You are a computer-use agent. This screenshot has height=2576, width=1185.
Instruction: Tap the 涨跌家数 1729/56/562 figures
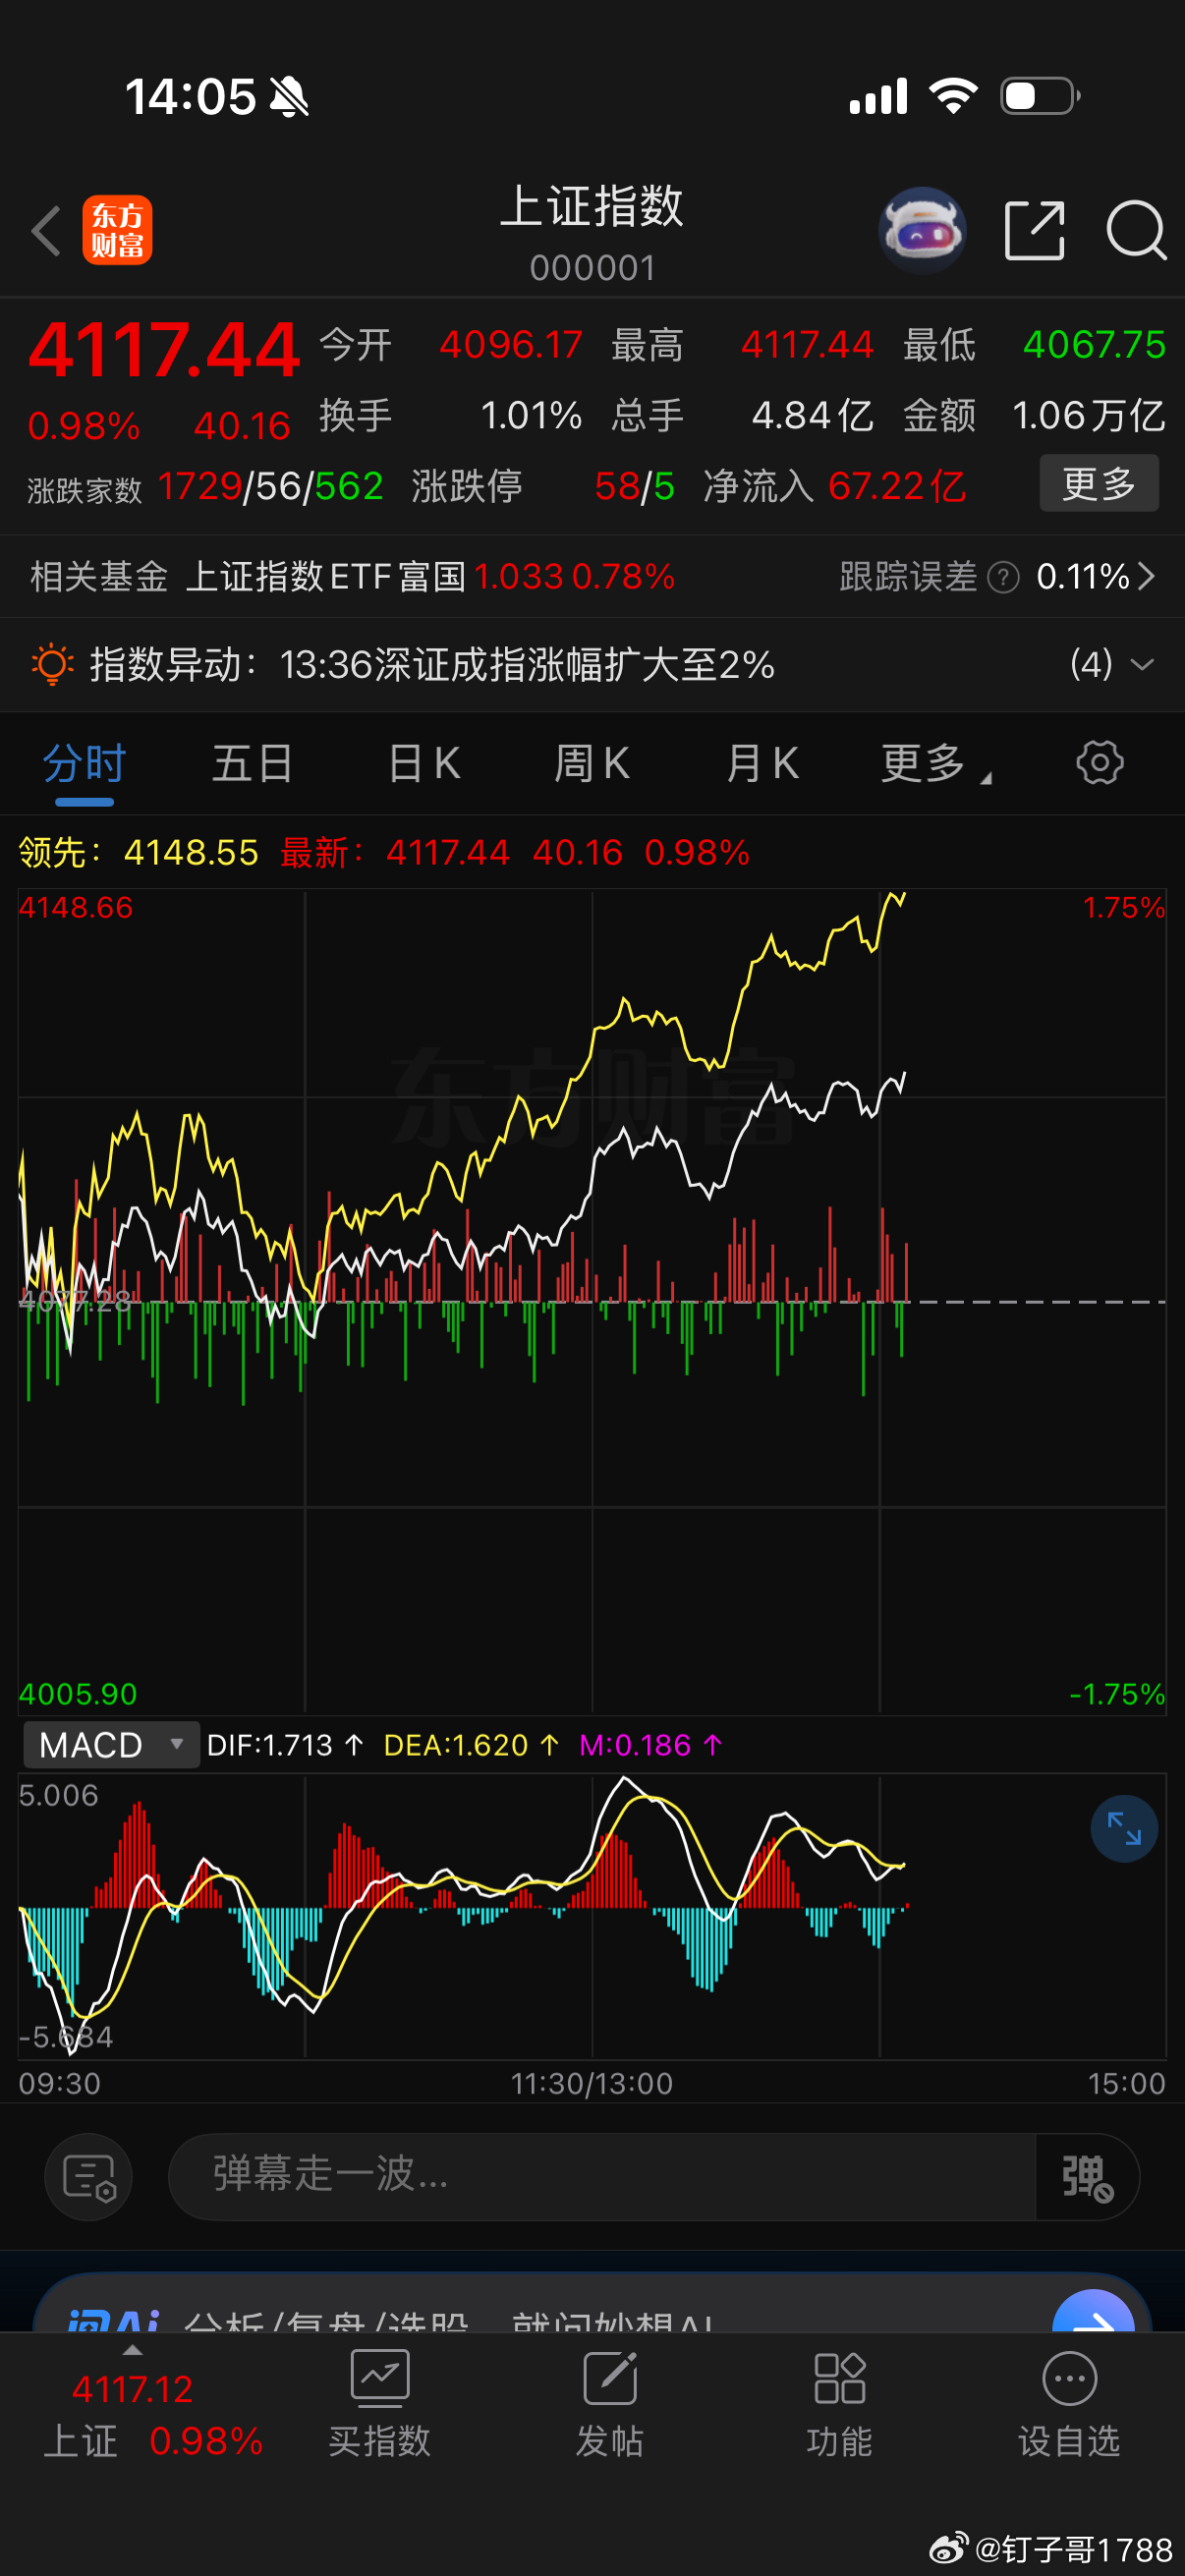click(x=271, y=486)
